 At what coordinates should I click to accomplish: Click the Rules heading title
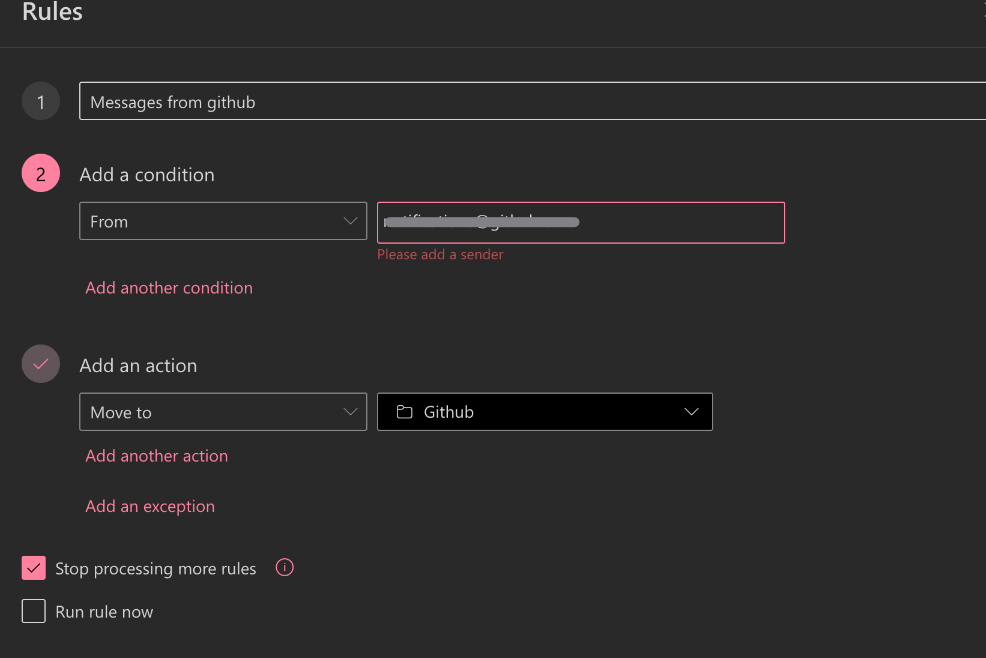[52, 13]
